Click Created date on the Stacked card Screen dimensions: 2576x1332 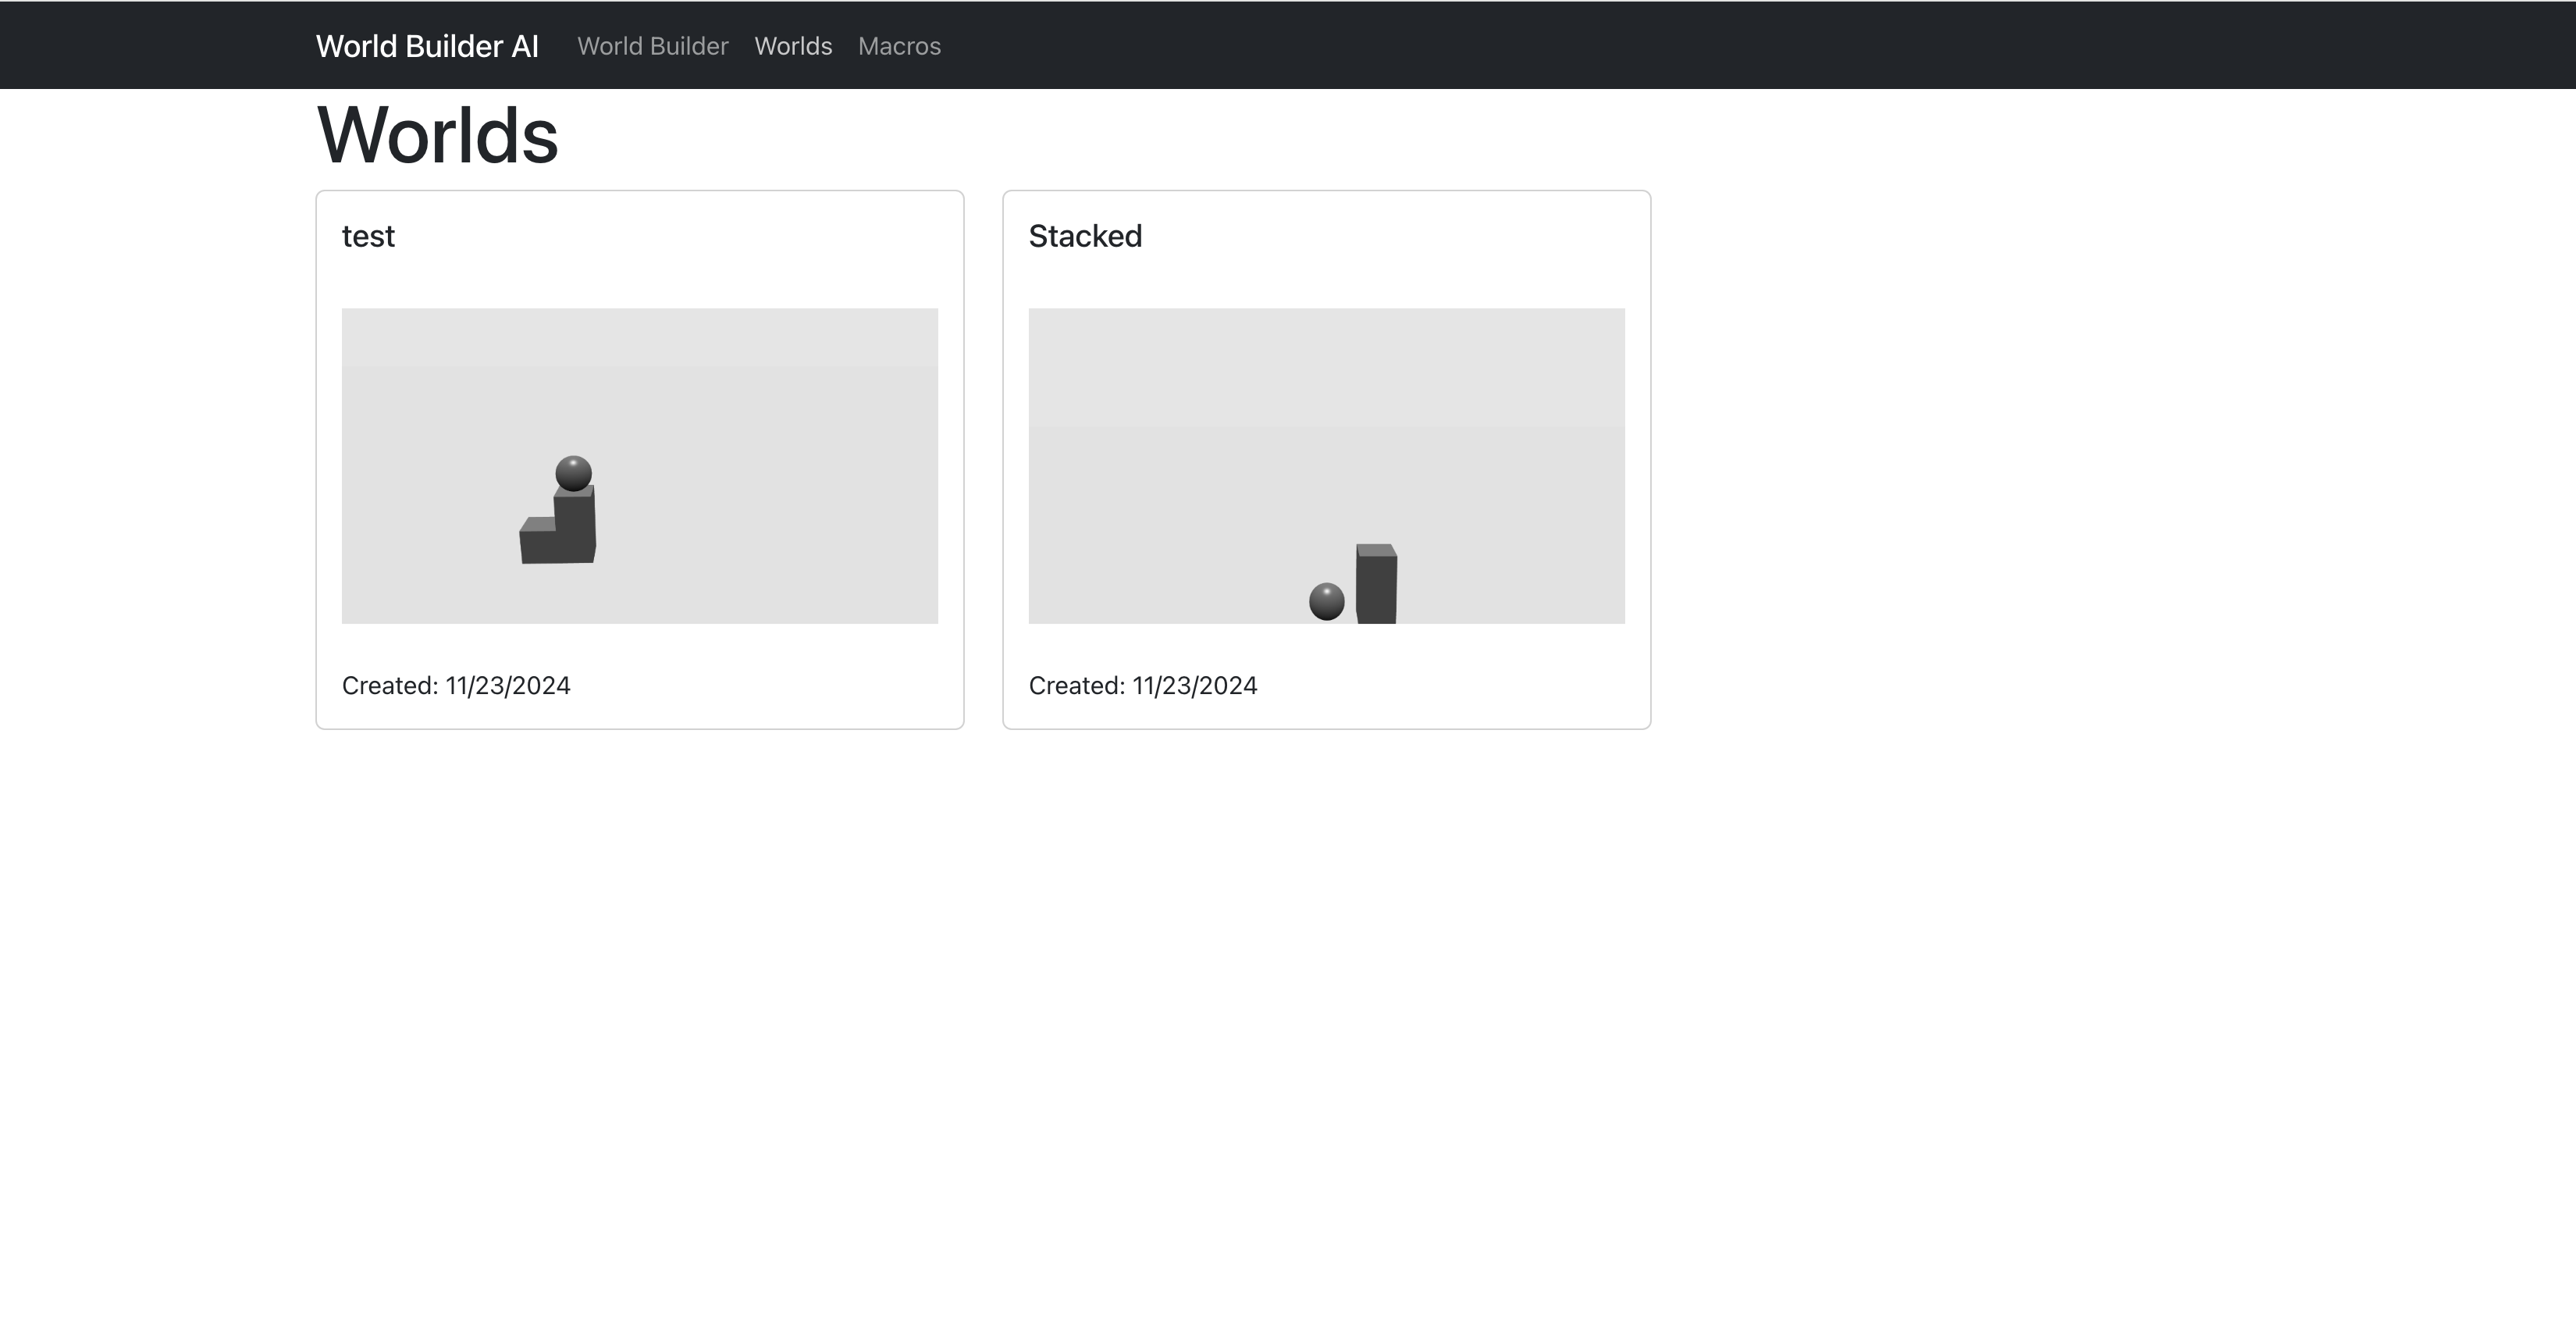pyautogui.click(x=1143, y=685)
